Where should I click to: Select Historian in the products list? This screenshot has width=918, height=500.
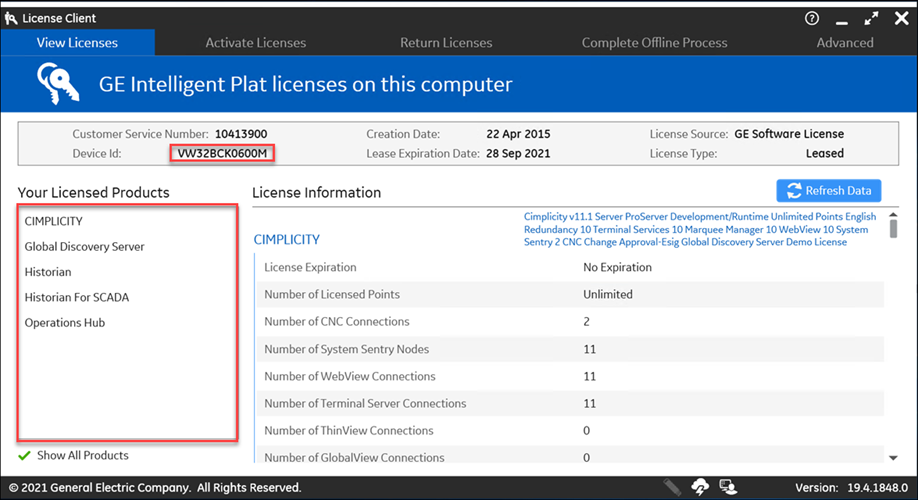point(48,272)
